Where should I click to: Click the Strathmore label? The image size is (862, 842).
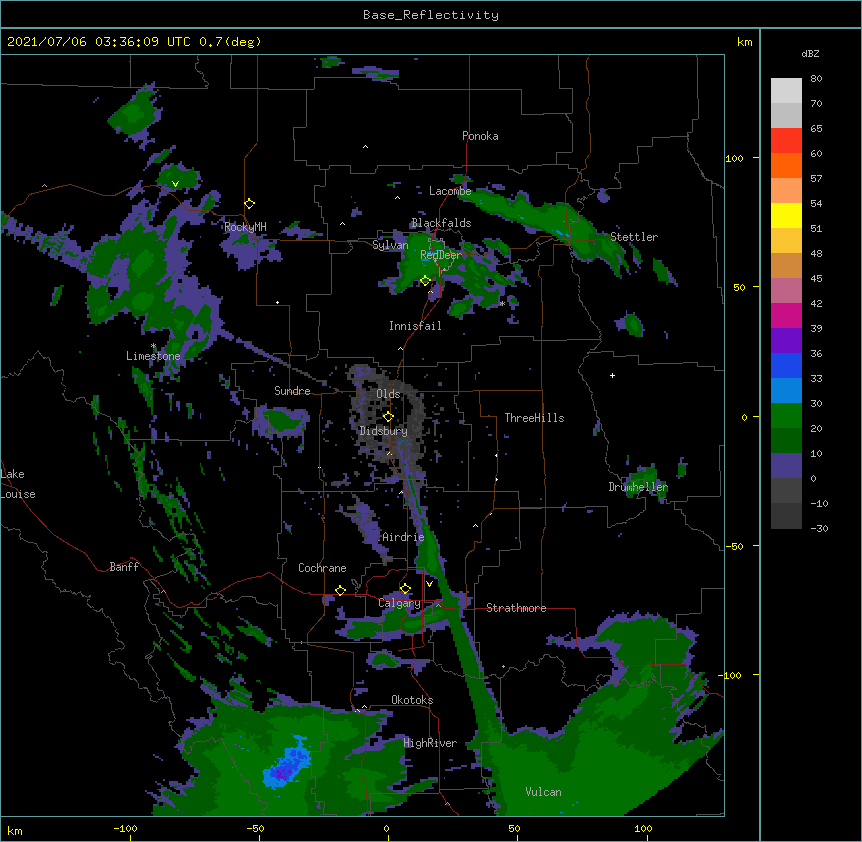tap(516, 608)
